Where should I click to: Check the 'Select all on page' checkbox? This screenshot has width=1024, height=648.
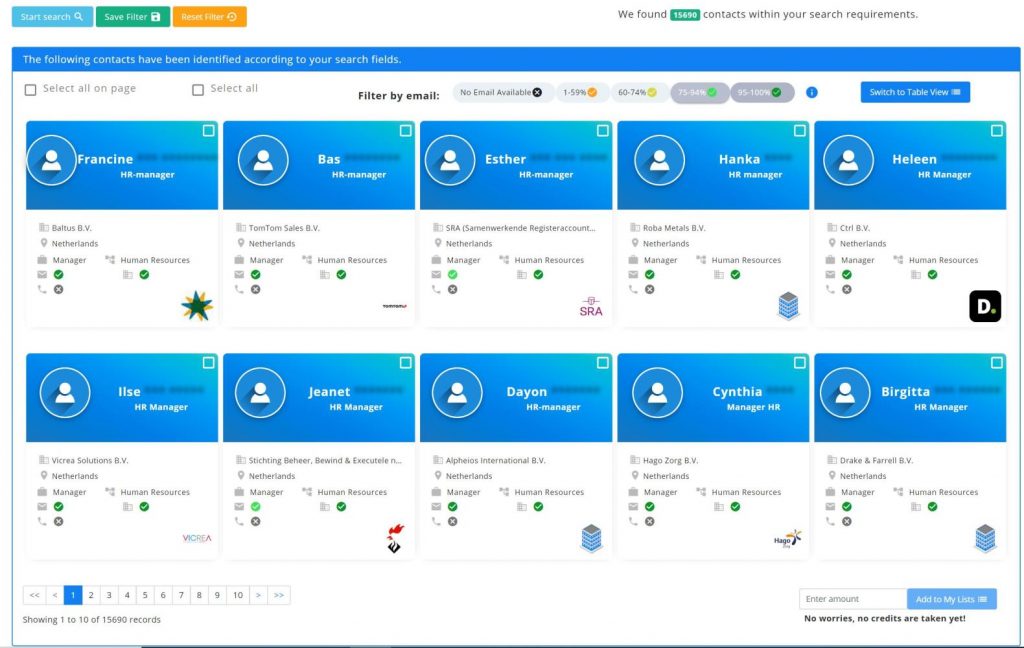(31, 90)
